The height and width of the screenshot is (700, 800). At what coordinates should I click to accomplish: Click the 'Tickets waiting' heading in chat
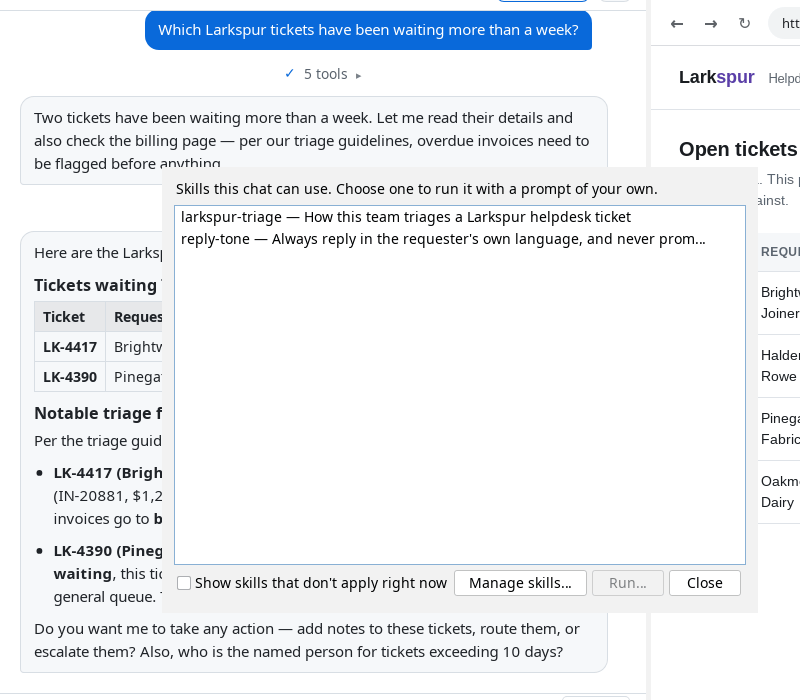98,285
